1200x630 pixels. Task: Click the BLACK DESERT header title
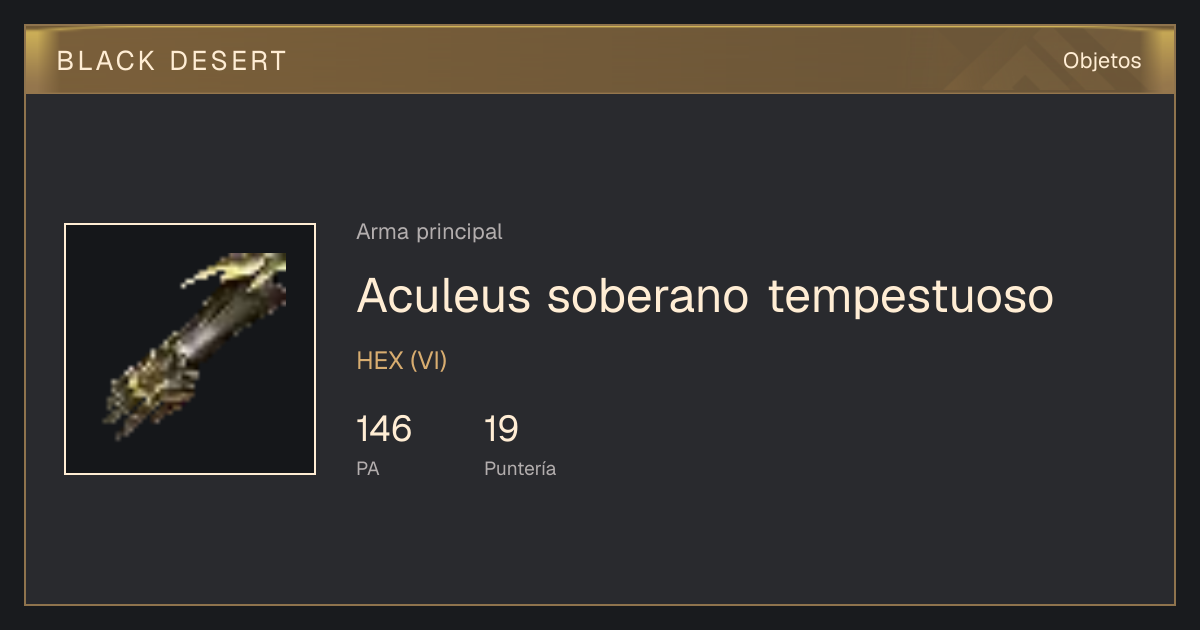(x=171, y=61)
